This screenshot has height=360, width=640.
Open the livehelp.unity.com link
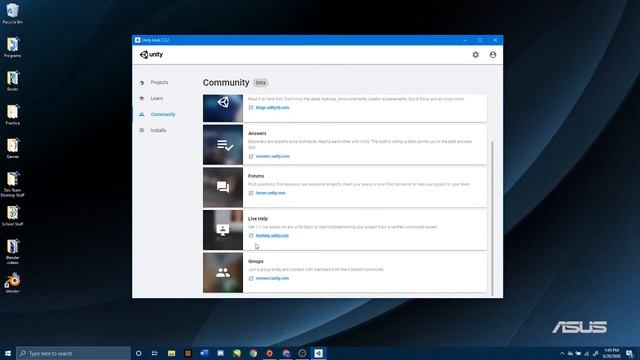(x=272, y=236)
